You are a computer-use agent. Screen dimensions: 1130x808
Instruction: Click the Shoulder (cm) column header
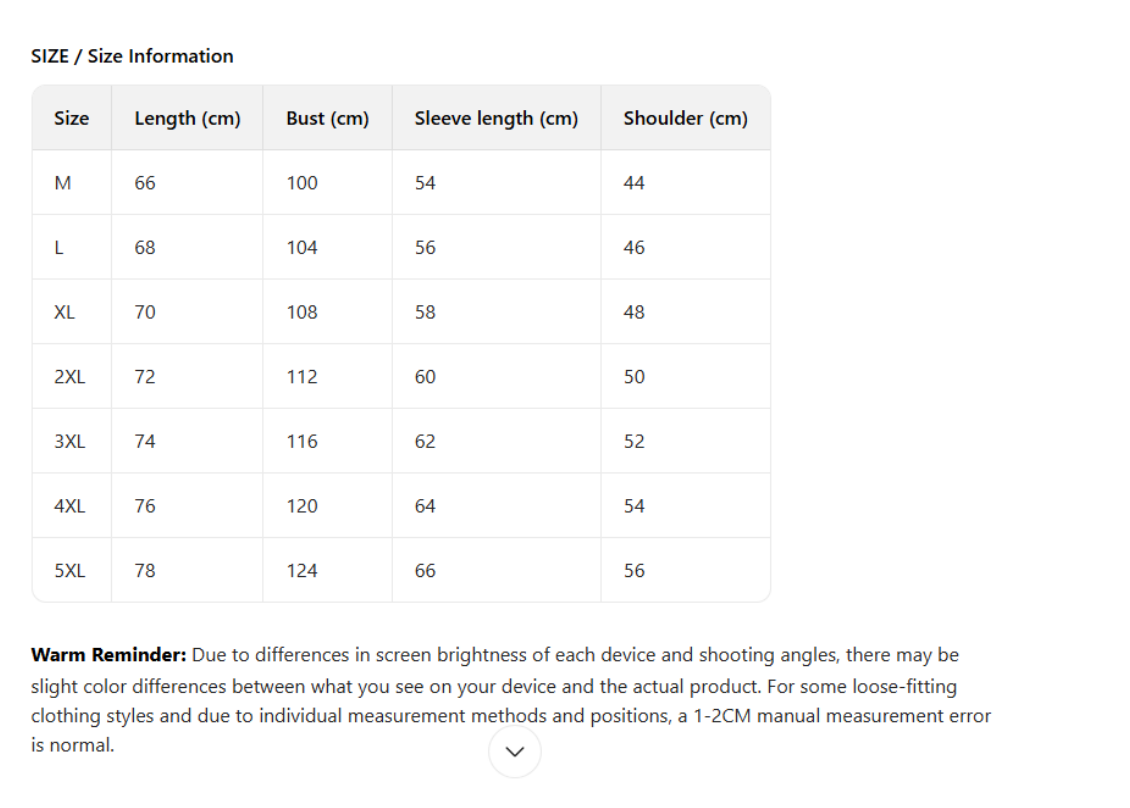(x=685, y=118)
